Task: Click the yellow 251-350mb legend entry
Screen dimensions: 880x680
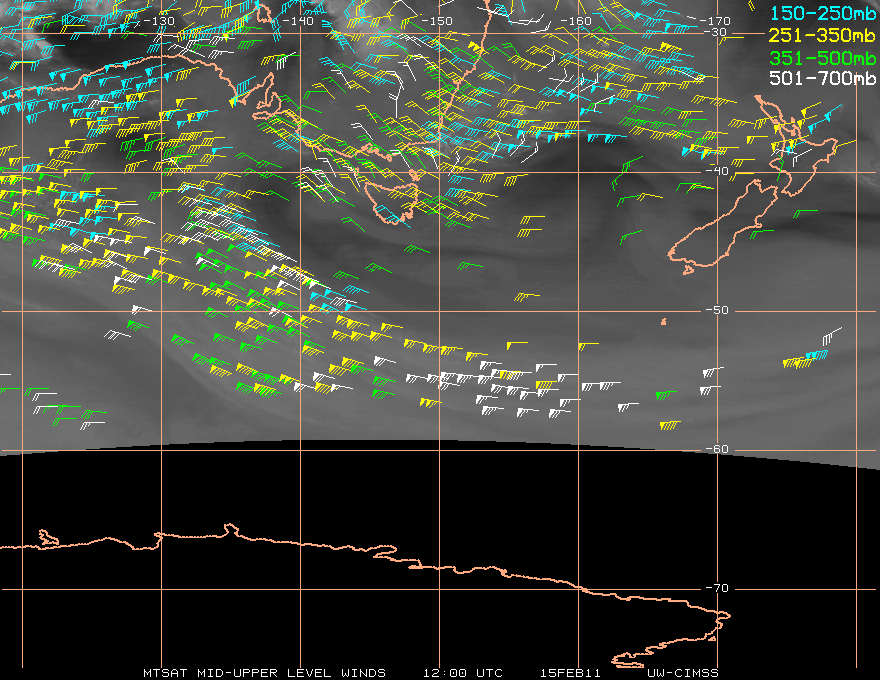Action: pyautogui.click(x=822, y=35)
